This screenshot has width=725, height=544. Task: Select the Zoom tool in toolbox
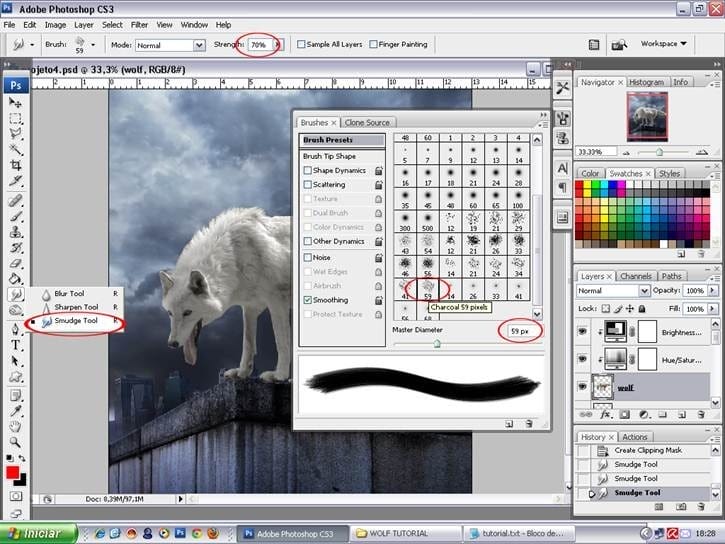pos(15,442)
